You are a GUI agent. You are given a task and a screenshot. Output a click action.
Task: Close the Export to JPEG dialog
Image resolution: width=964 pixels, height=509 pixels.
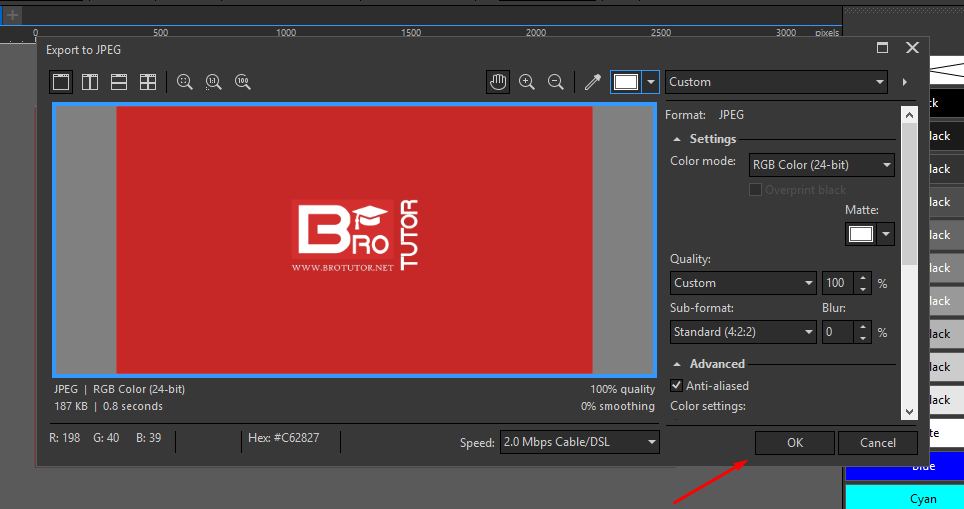coord(912,48)
